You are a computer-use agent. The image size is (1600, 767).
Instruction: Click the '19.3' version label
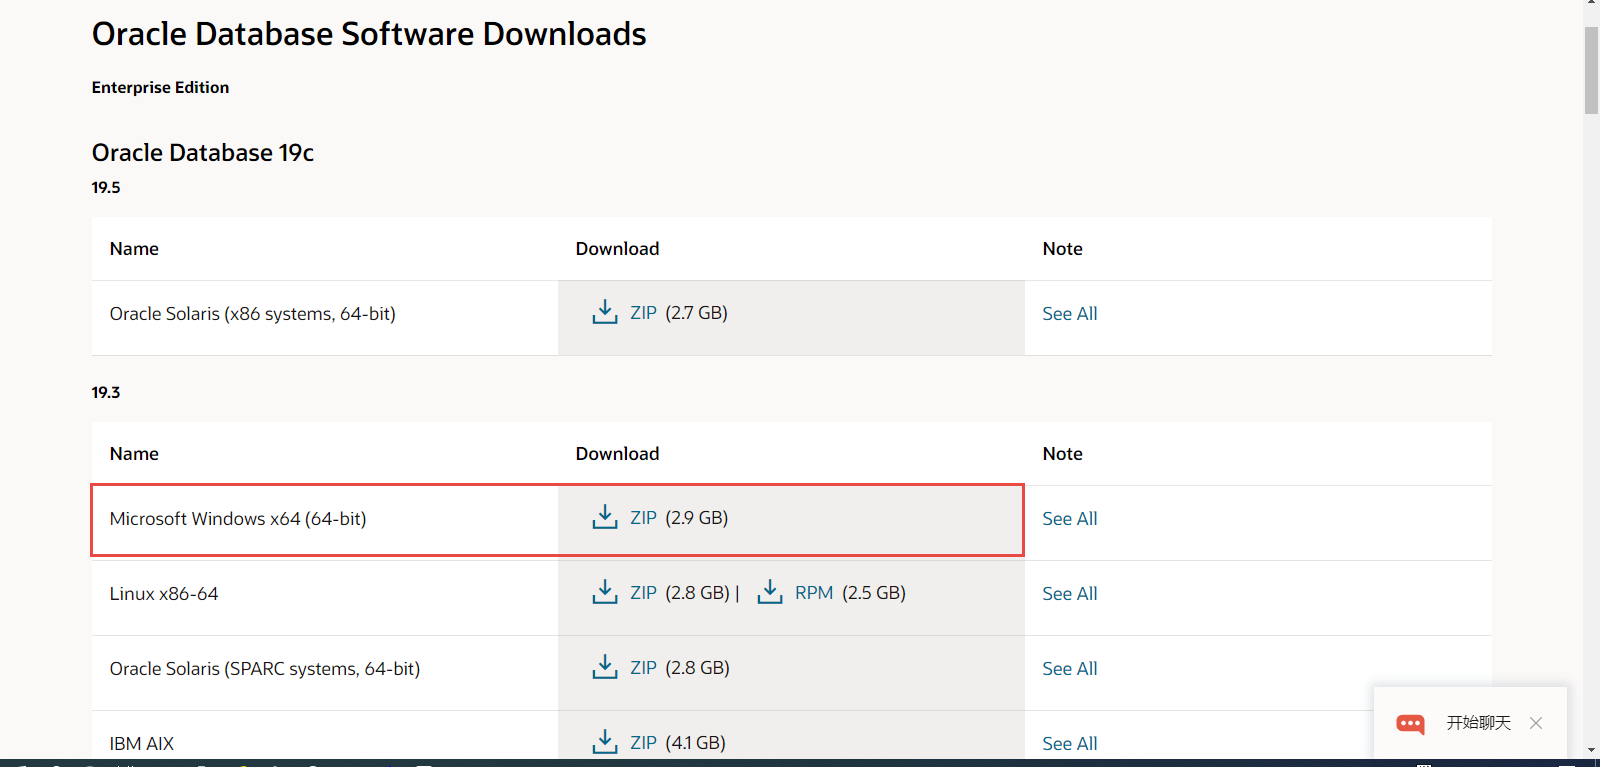click(106, 393)
